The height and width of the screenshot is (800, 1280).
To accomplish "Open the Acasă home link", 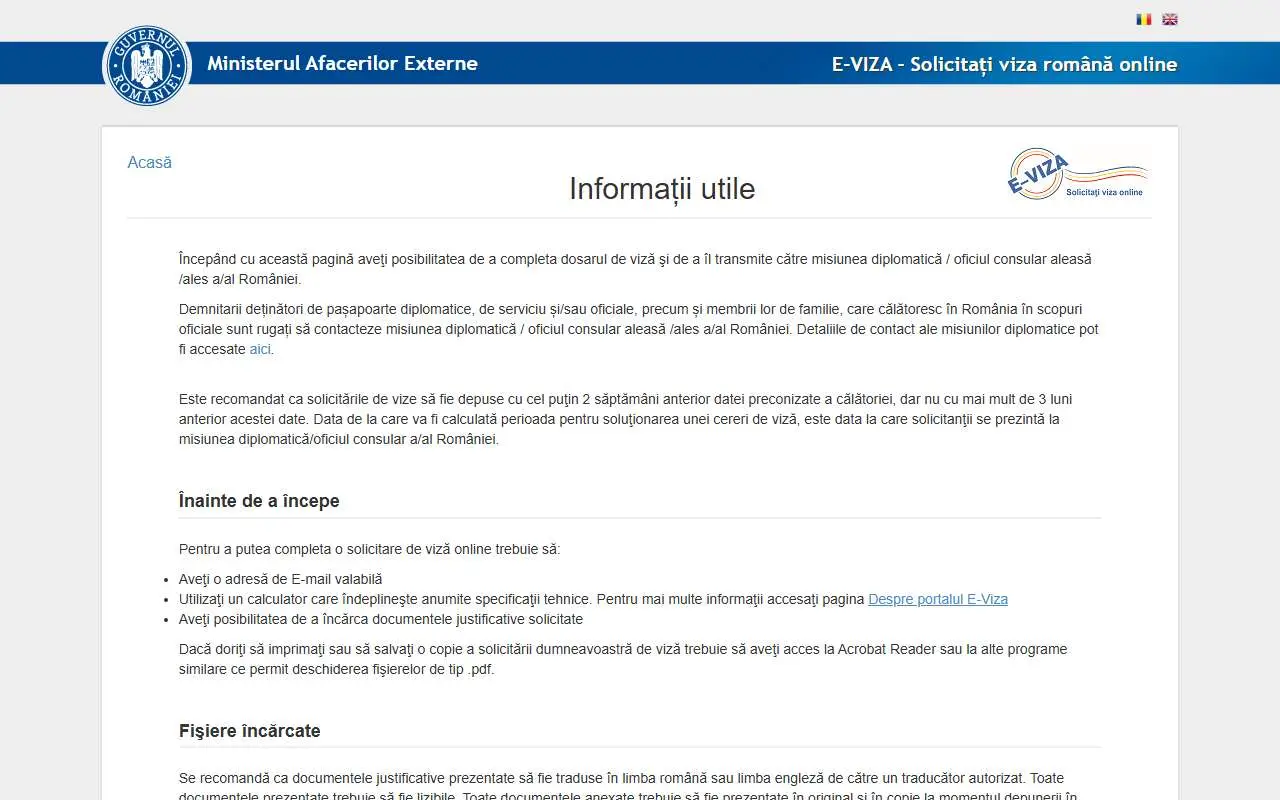I will (x=150, y=162).
